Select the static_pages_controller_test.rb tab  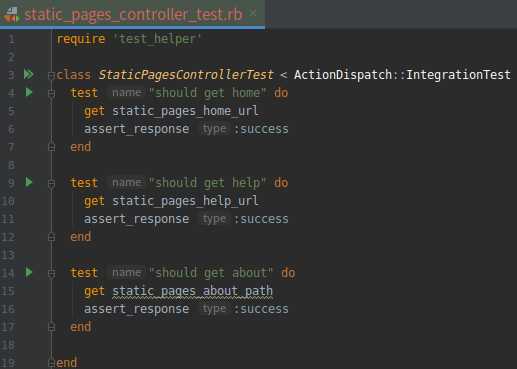pyautogui.click(x=133, y=14)
